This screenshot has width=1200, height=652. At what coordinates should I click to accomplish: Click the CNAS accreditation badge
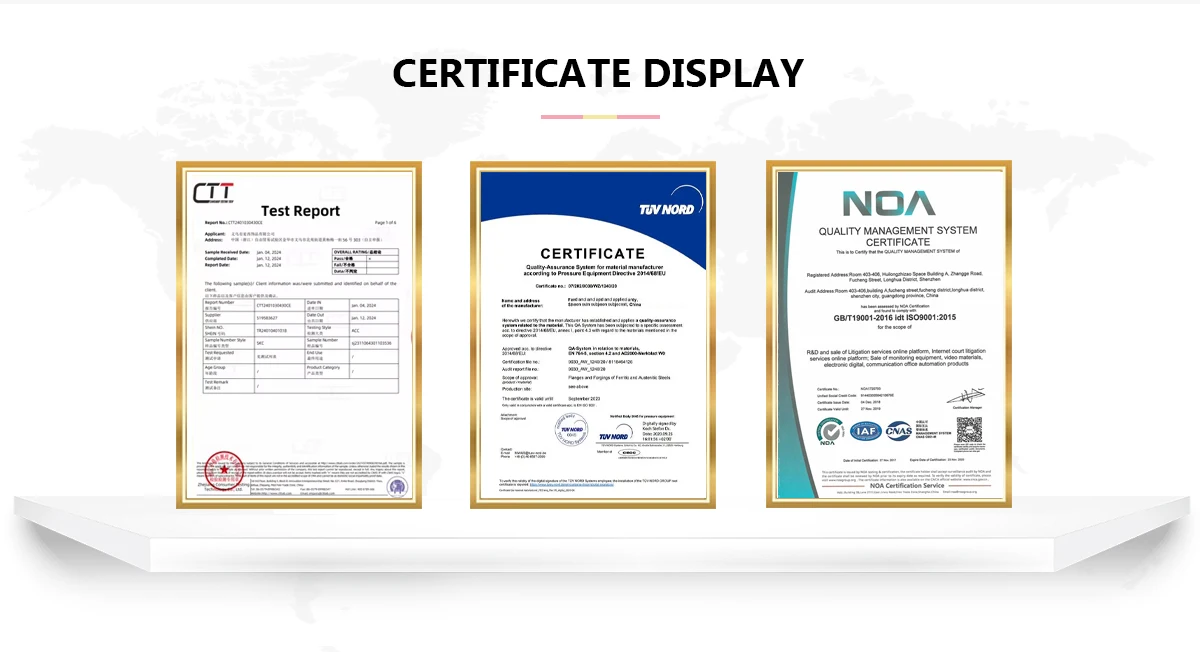[x=898, y=431]
